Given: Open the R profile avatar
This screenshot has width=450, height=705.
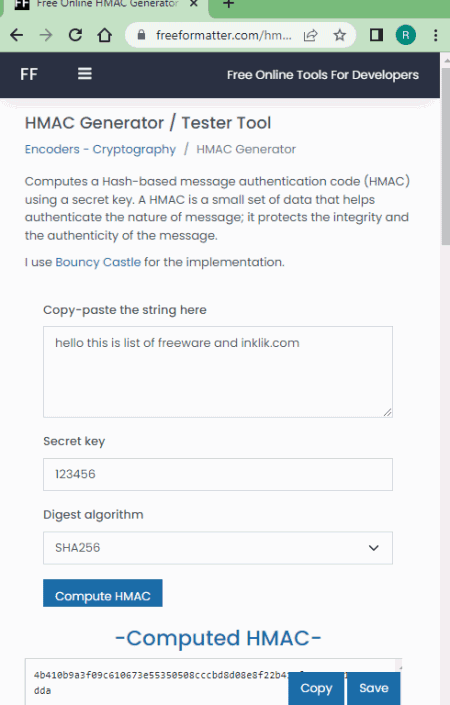Looking at the screenshot, I should point(405,35).
